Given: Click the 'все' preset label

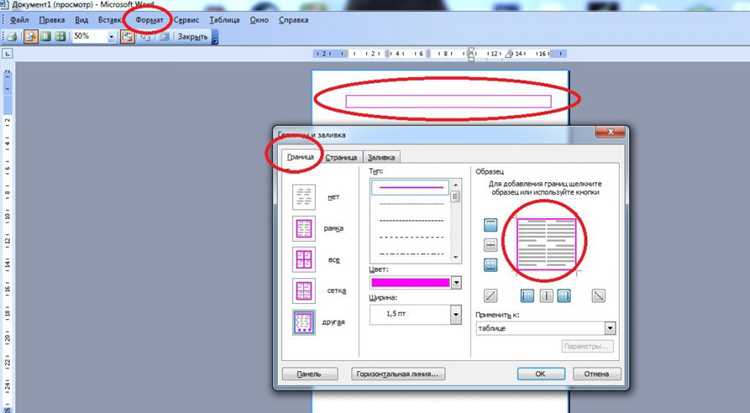Looking at the screenshot, I should [333, 260].
